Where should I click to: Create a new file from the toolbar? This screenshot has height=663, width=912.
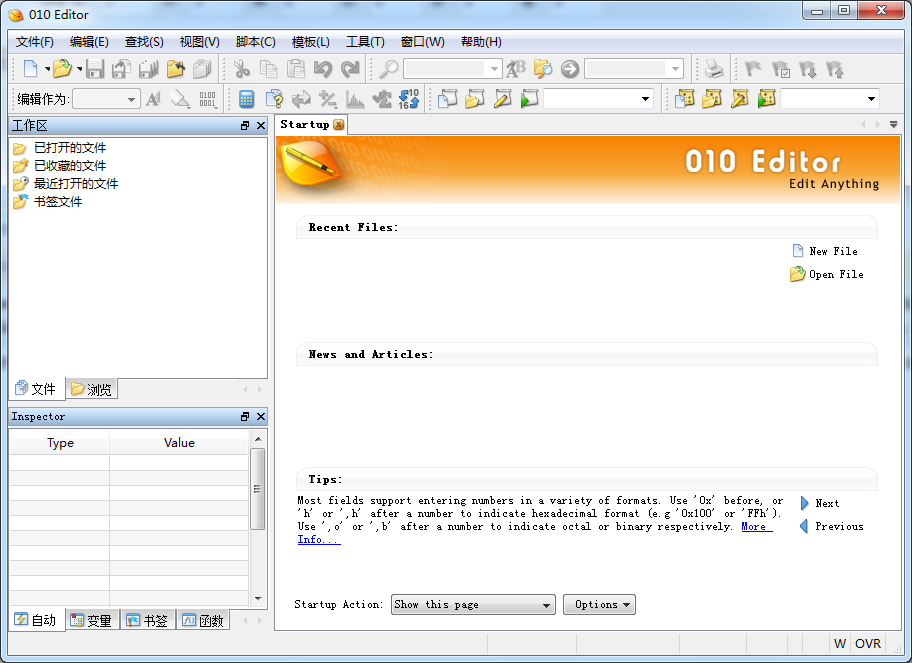tap(31, 69)
